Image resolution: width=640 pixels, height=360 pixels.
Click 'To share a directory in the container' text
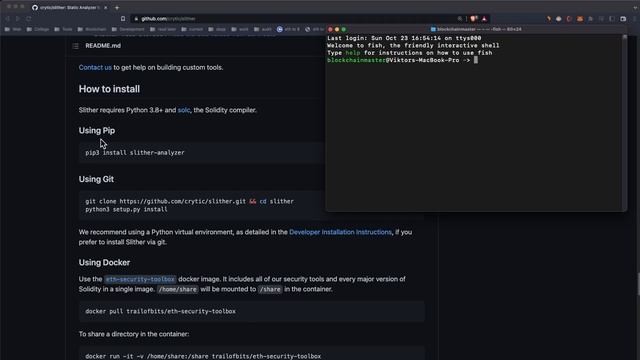pyautogui.click(x=134, y=334)
